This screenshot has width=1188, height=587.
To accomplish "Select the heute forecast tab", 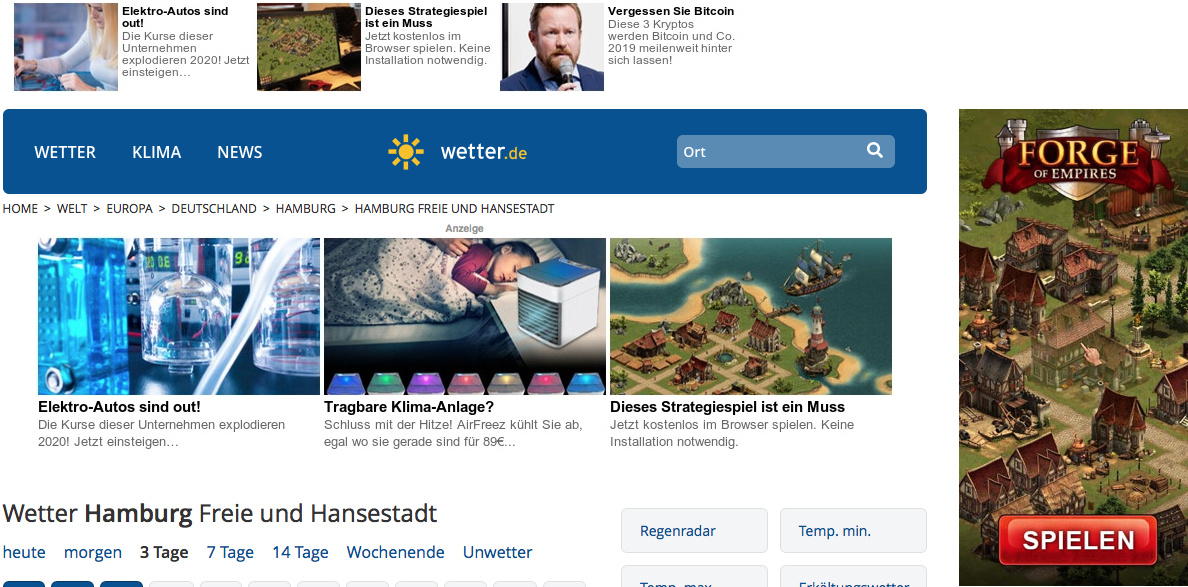I will [x=24, y=552].
